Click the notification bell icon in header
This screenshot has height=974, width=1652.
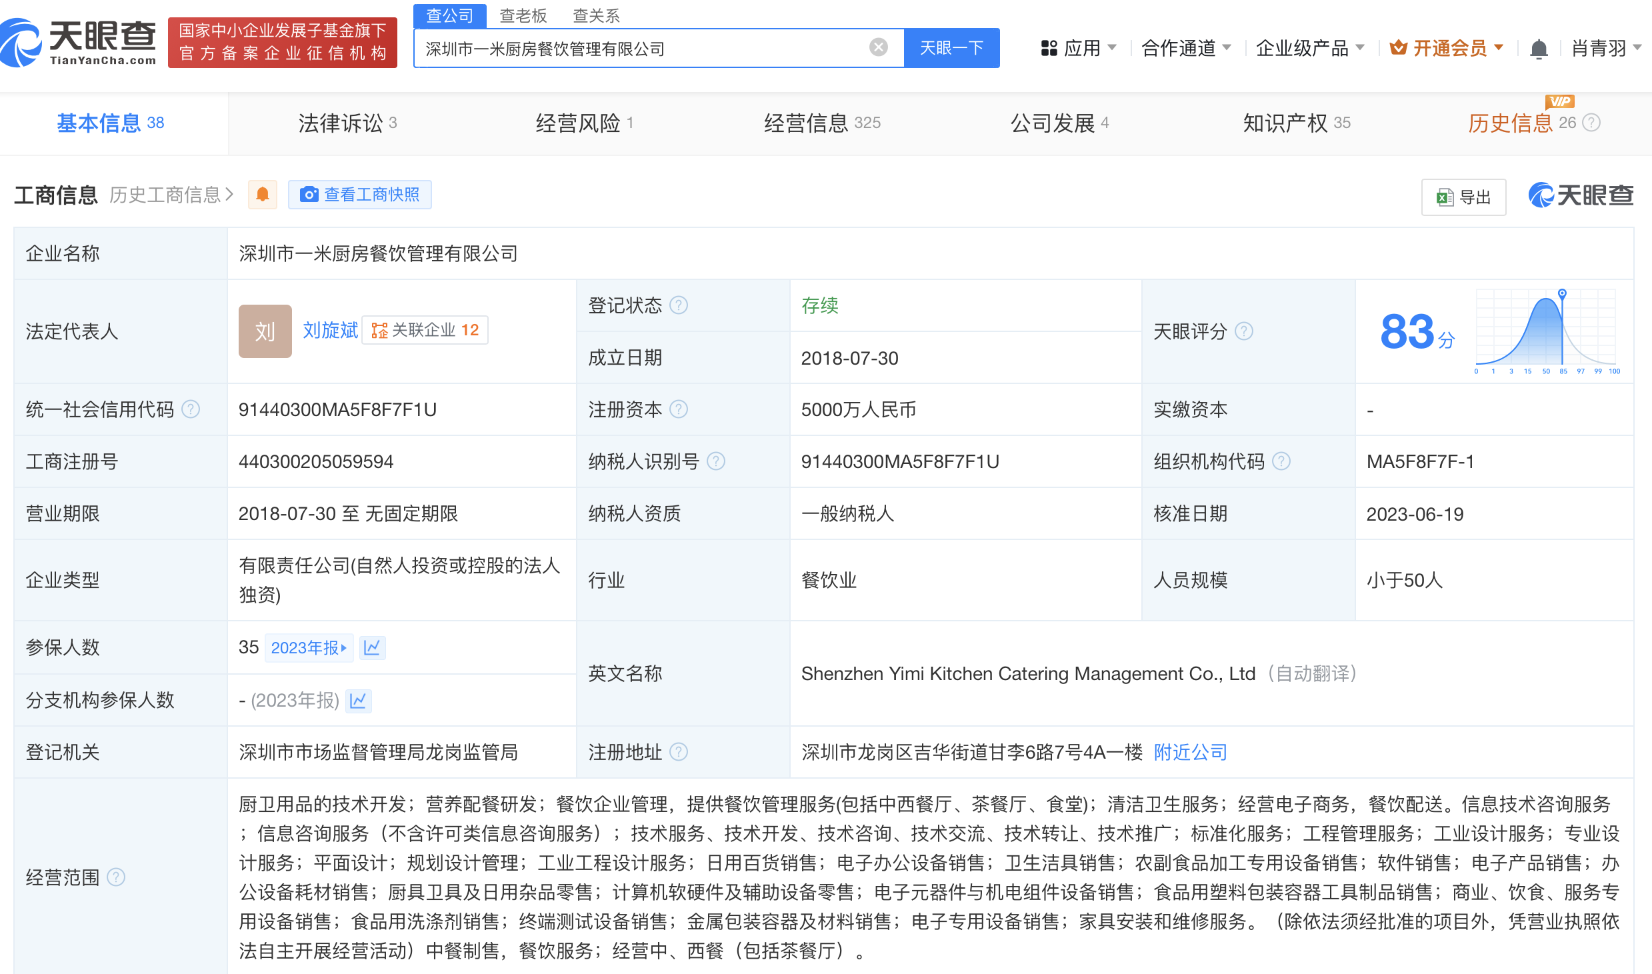click(x=1539, y=48)
